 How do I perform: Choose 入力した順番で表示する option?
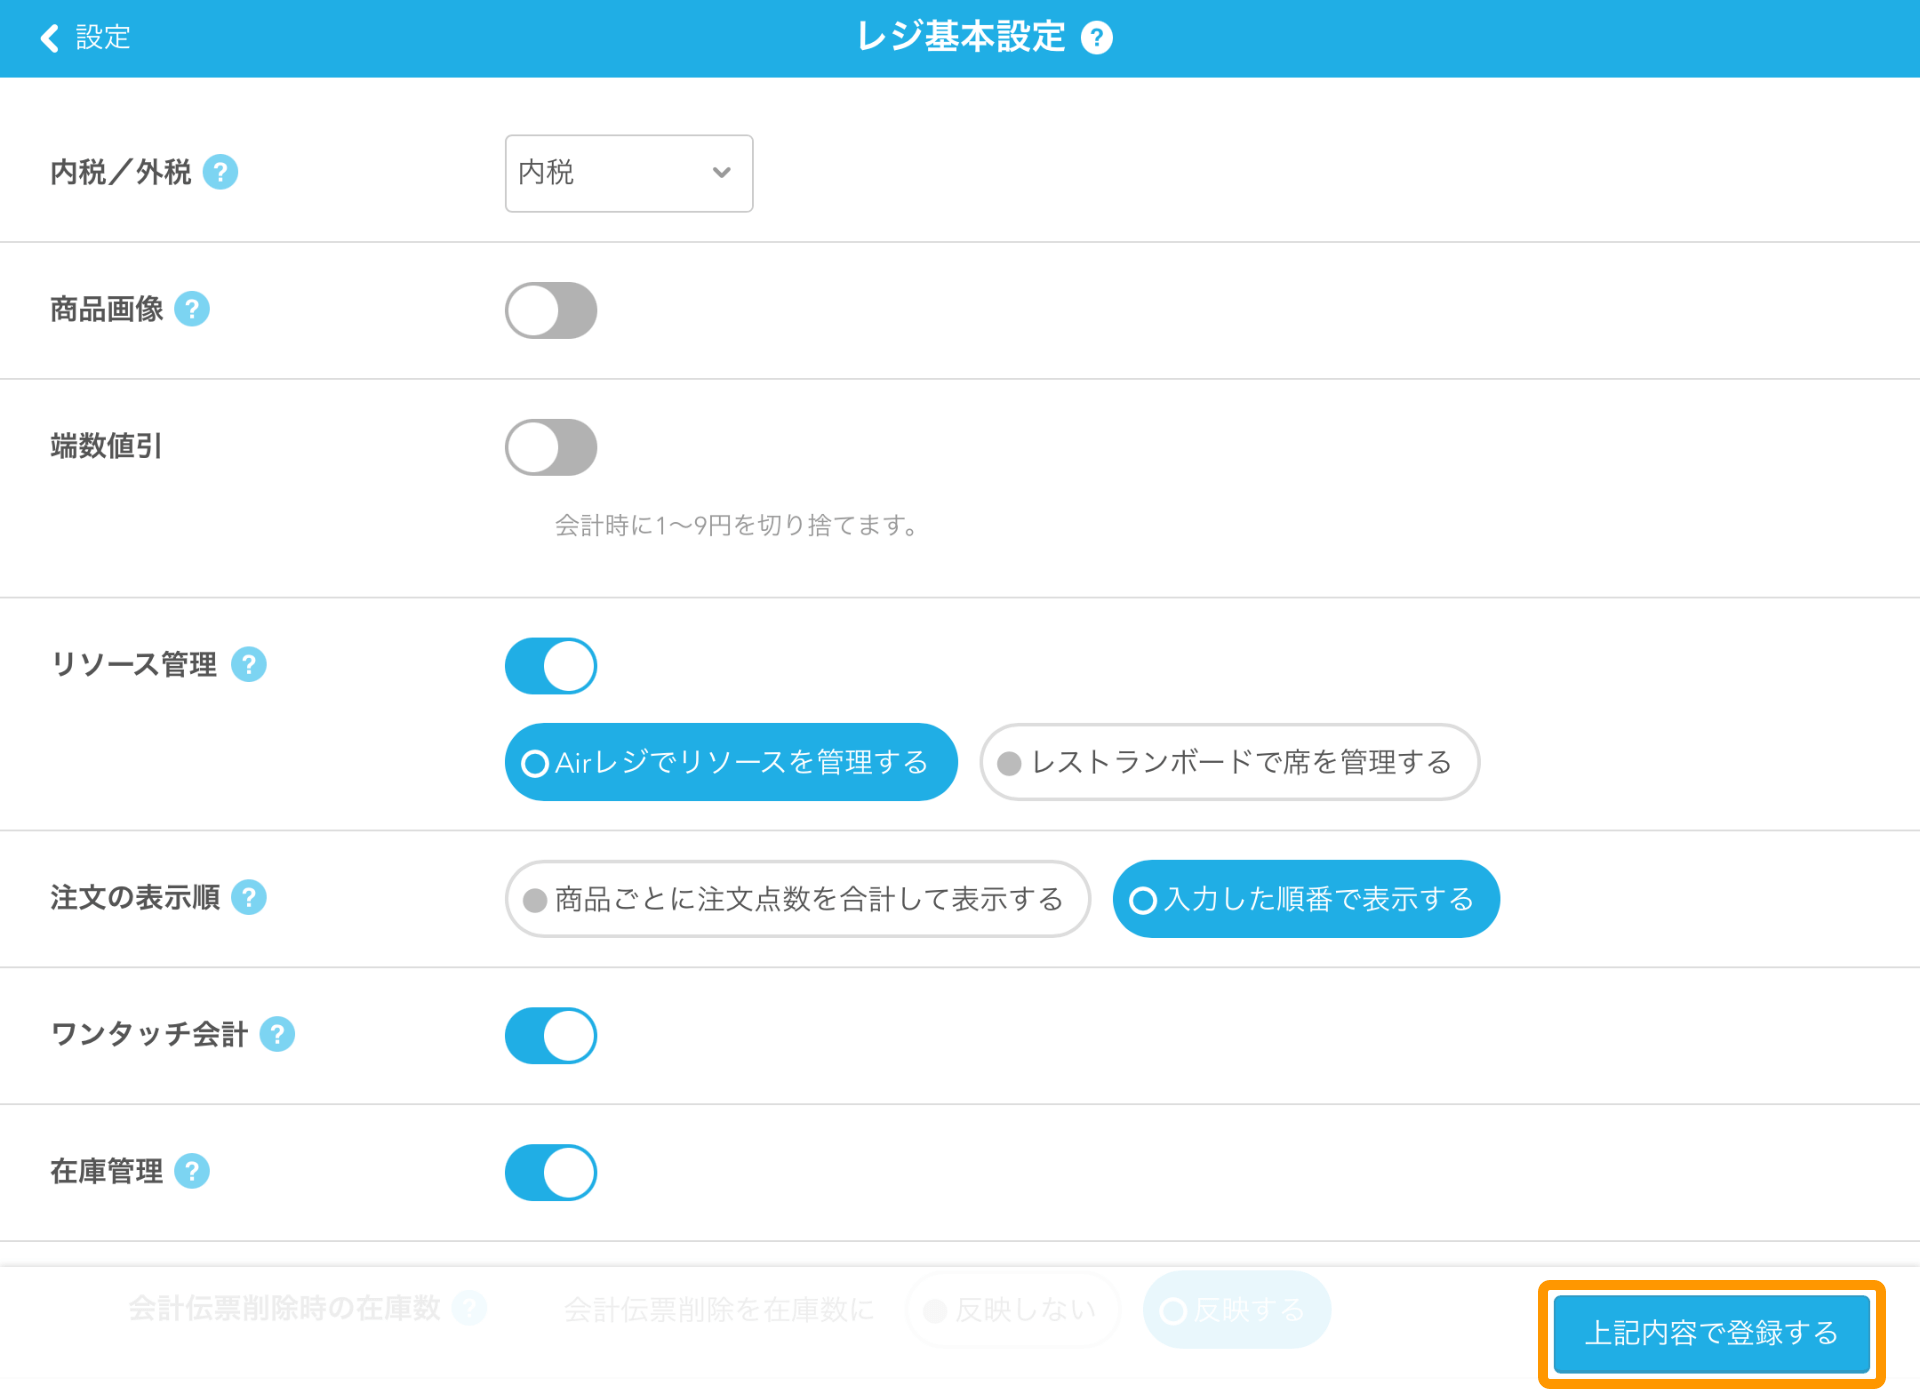point(1306,899)
